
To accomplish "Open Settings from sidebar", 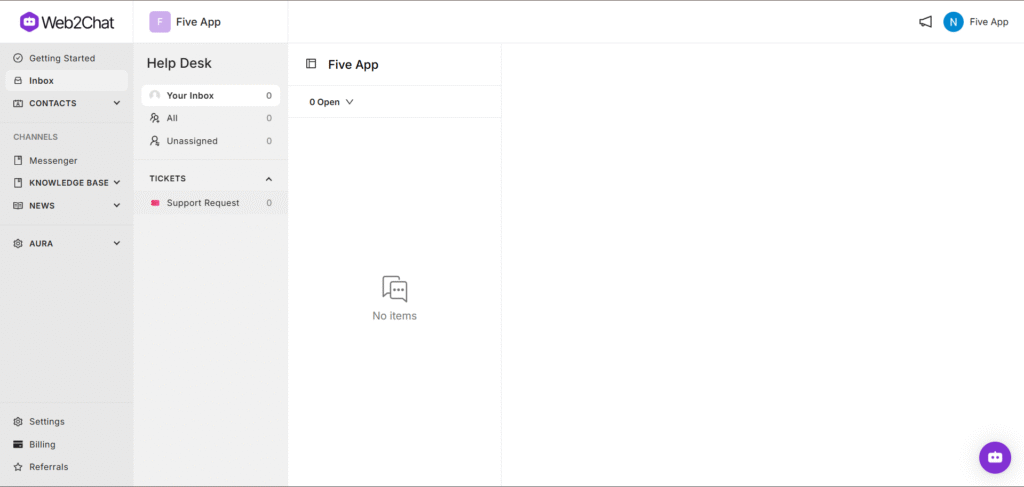I will point(67,422).
